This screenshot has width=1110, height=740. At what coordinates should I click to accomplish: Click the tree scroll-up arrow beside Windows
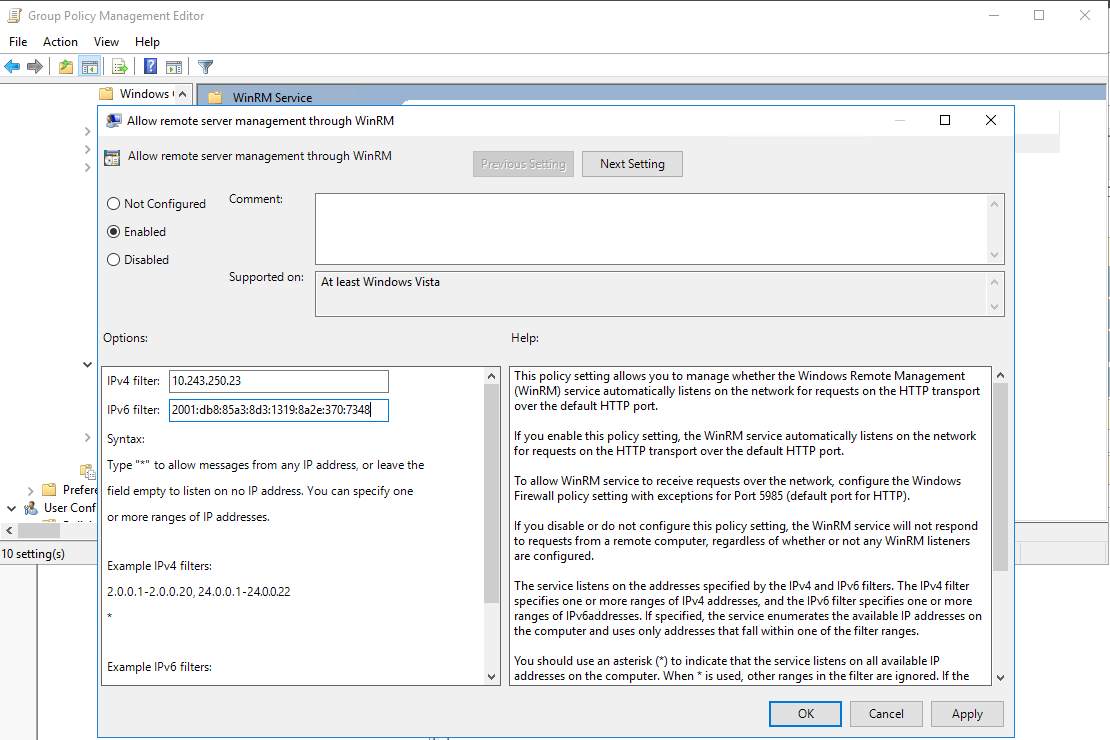click(183, 93)
